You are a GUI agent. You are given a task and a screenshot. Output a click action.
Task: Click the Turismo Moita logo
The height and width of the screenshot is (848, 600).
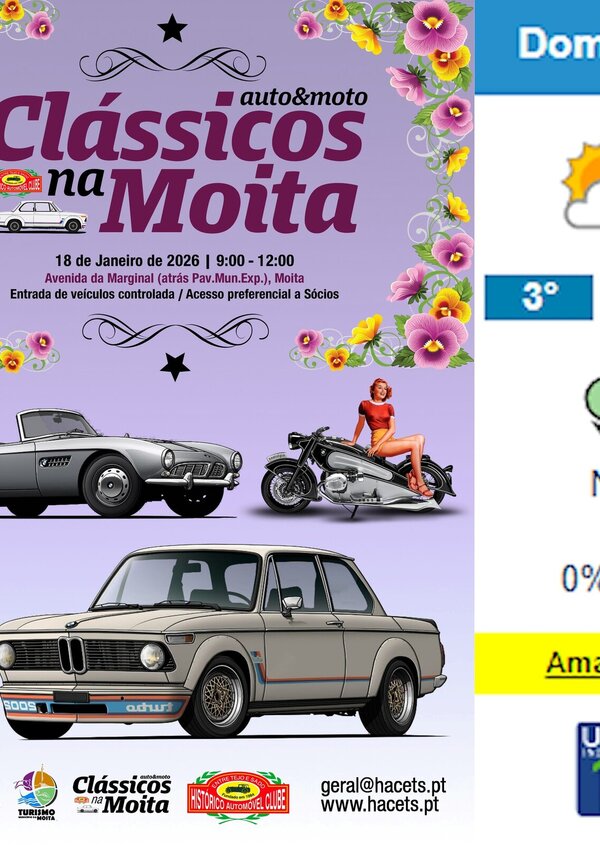[x=37, y=793]
